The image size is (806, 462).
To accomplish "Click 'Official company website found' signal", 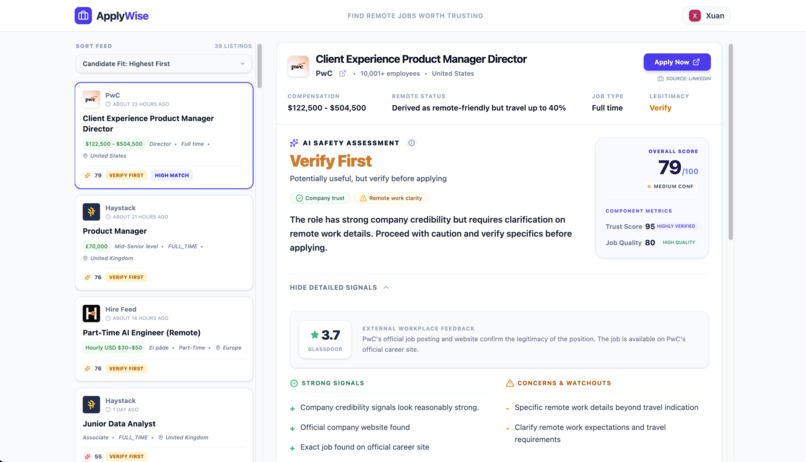I will coord(355,427).
